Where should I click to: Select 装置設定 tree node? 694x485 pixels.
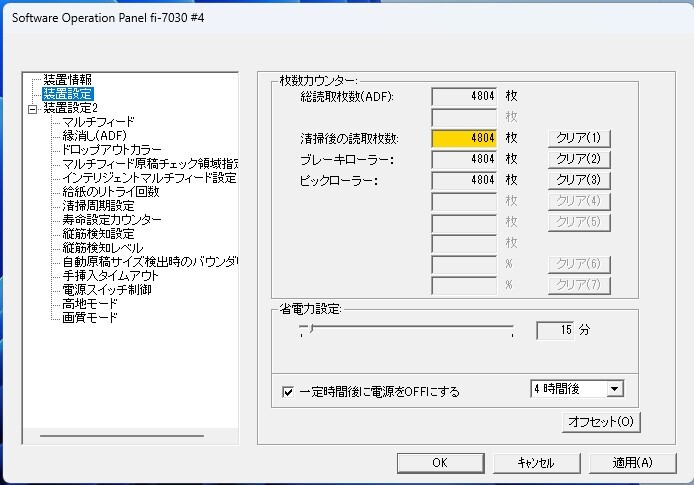pos(67,94)
